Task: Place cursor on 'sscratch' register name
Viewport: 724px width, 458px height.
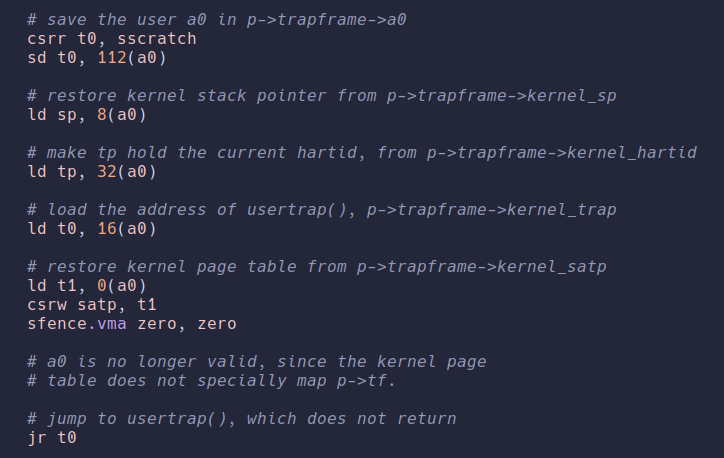Action: click(x=162, y=39)
